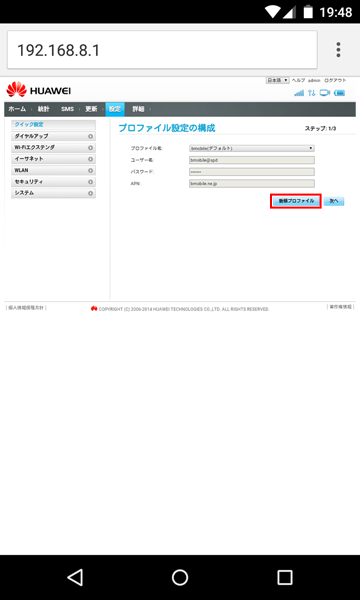The image size is (360, 600).
Task: Tap the Android home circle button
Action: 180,577
